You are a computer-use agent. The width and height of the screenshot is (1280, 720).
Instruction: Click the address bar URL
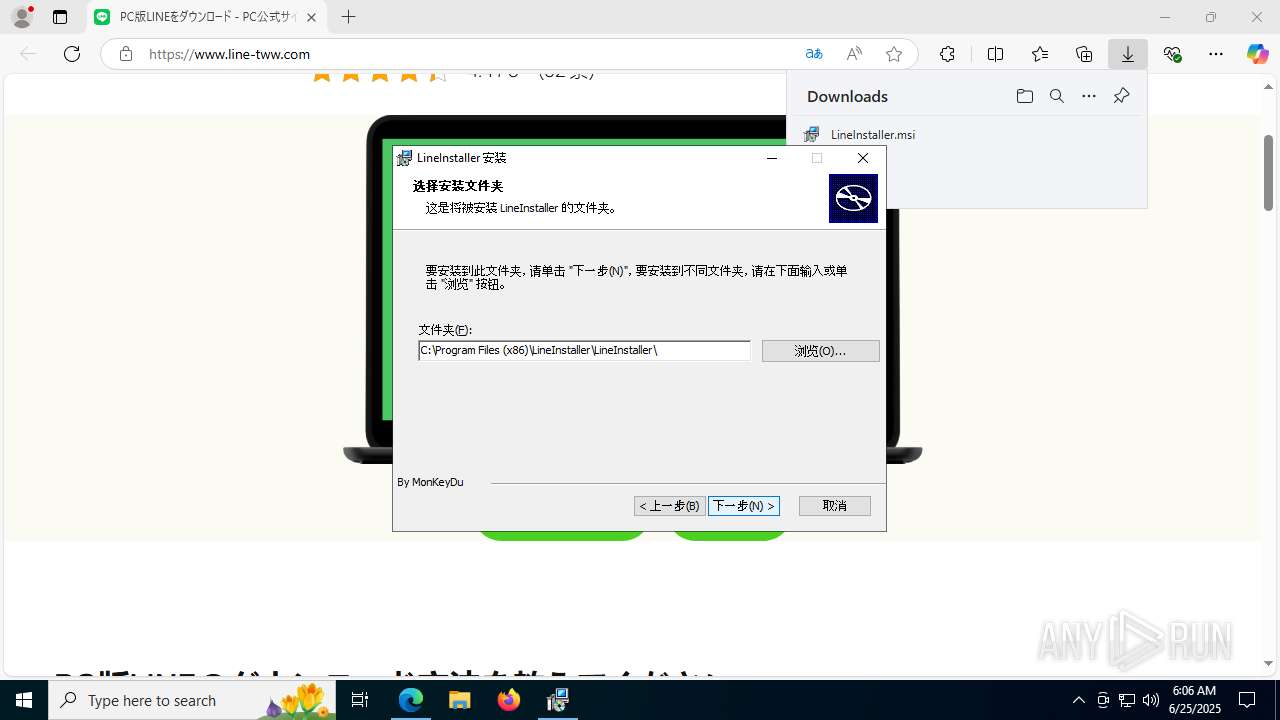(229, 54)
